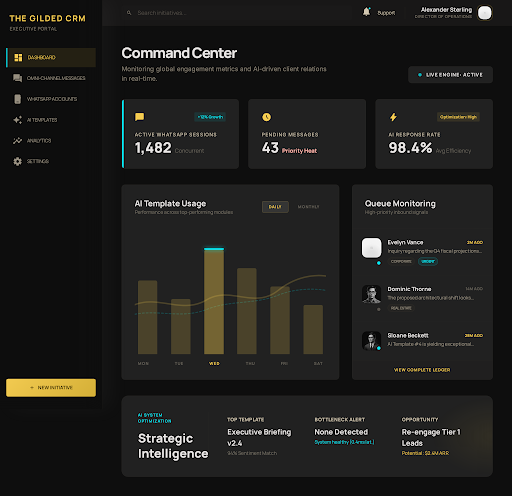
Task: Click the +12% Growth badge
Action: pos(210,117)
